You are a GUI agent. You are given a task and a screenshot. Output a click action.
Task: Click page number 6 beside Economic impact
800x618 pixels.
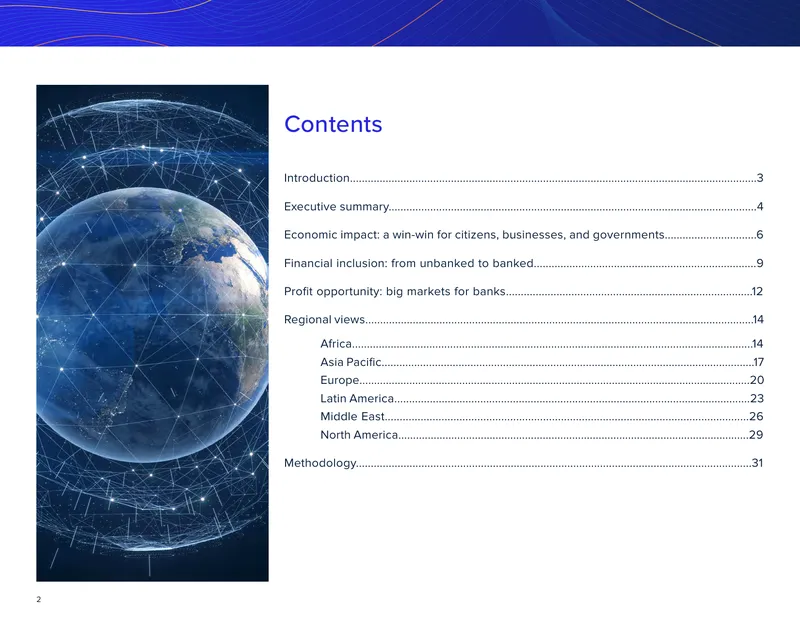(x=760, y=235)
